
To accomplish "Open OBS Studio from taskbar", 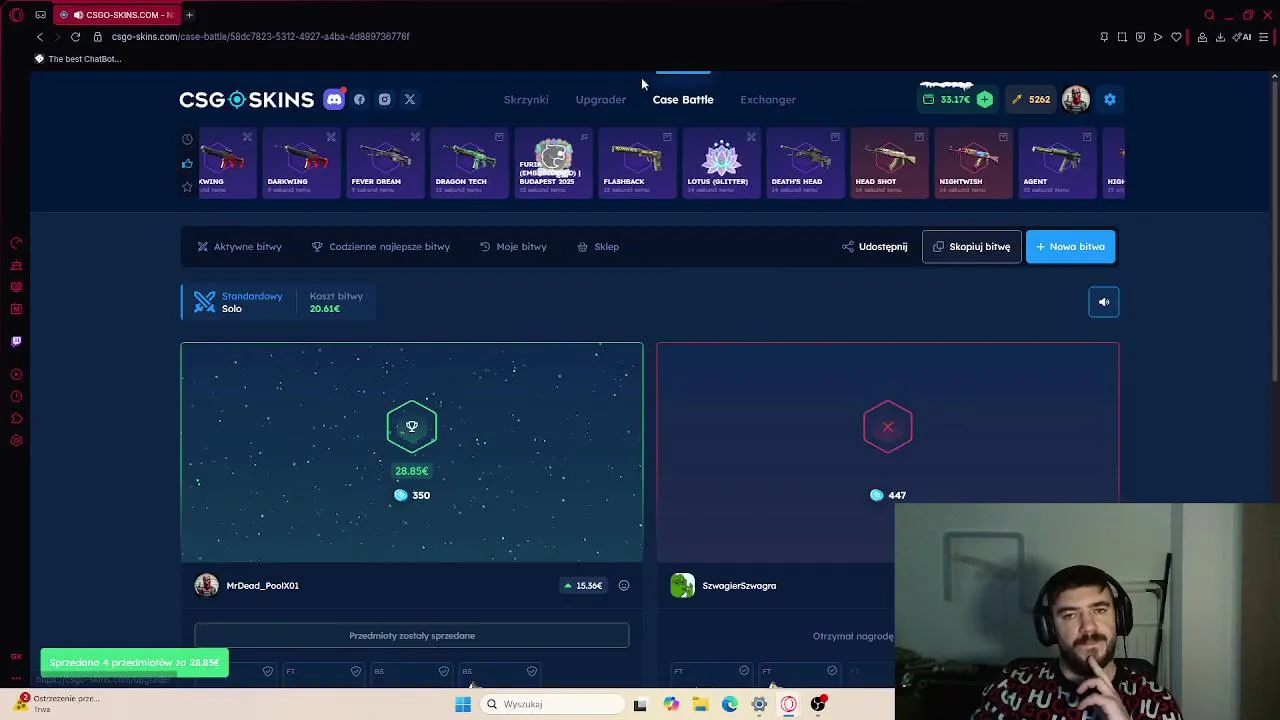I will 818,704.
